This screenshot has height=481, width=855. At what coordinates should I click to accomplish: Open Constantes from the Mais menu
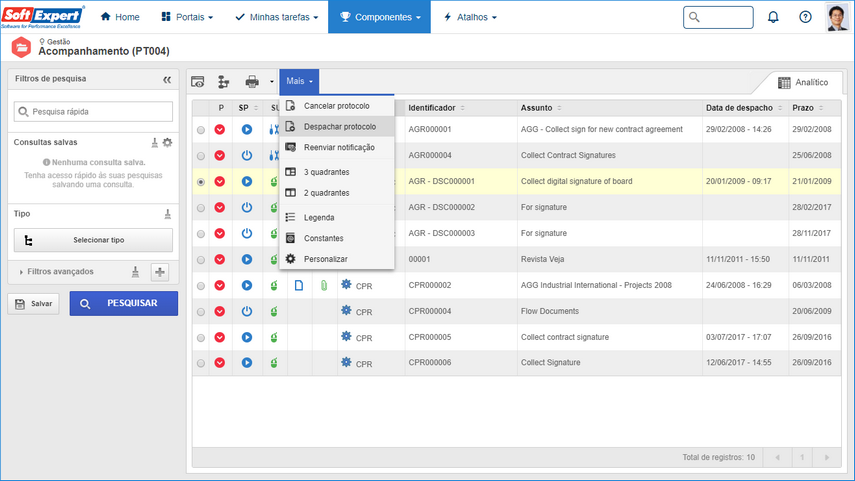point(336,238)
